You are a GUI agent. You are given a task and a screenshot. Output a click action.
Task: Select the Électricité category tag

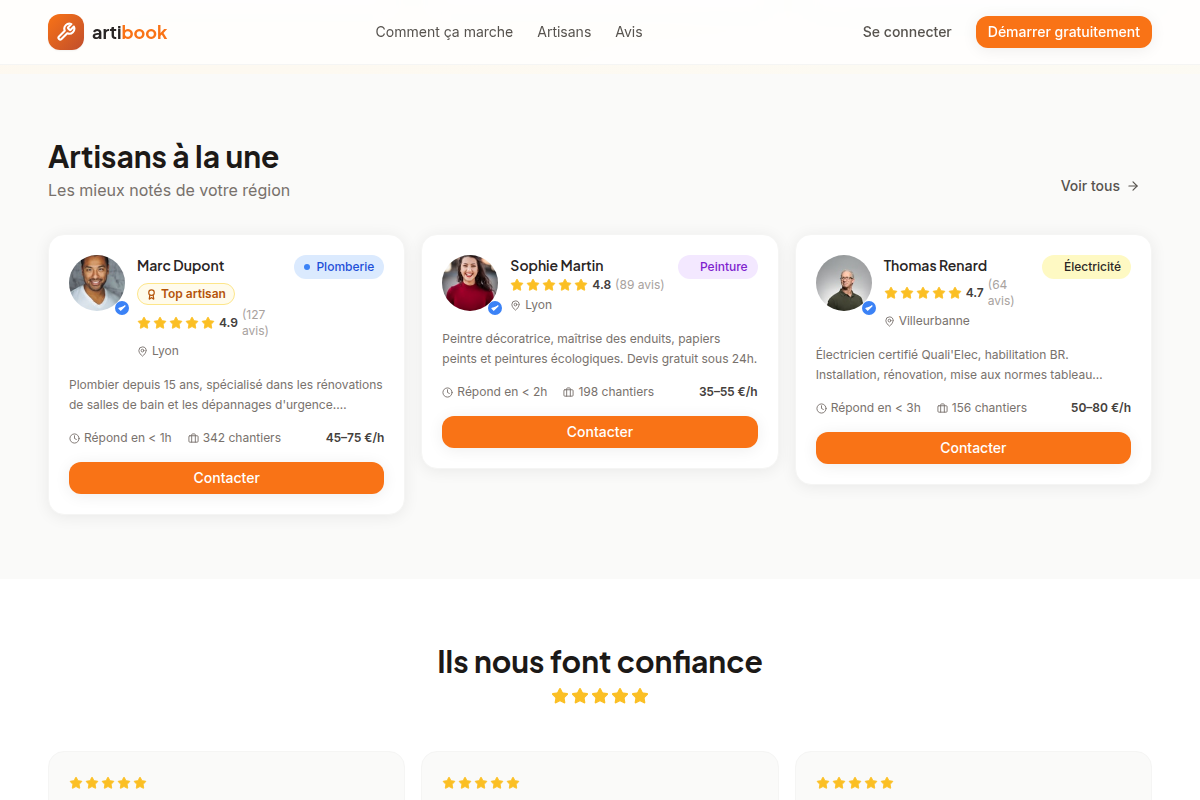tap(1087, 267)
